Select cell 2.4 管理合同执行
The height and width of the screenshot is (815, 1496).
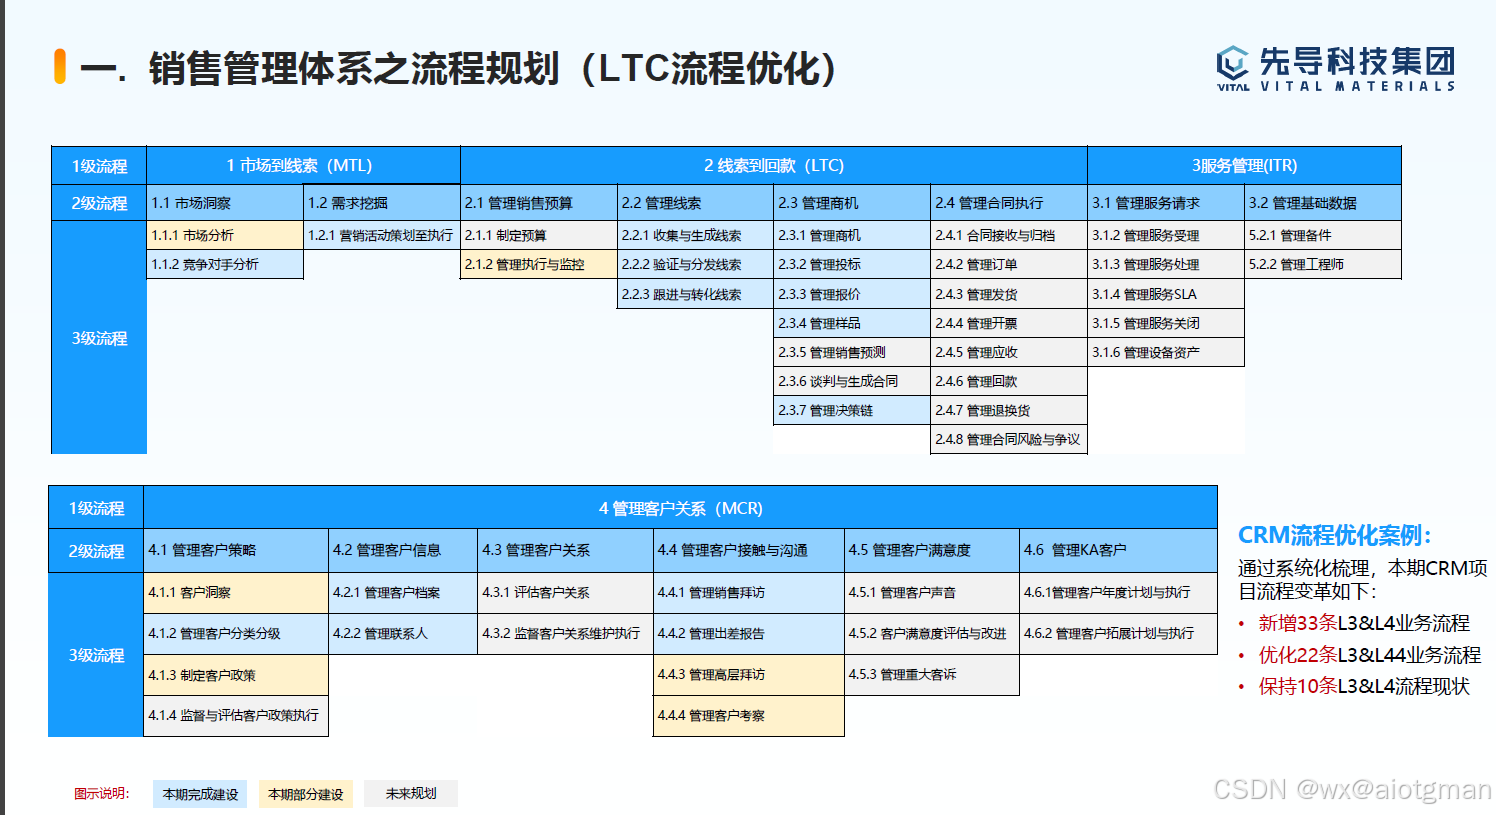[x=1009, y=203]
